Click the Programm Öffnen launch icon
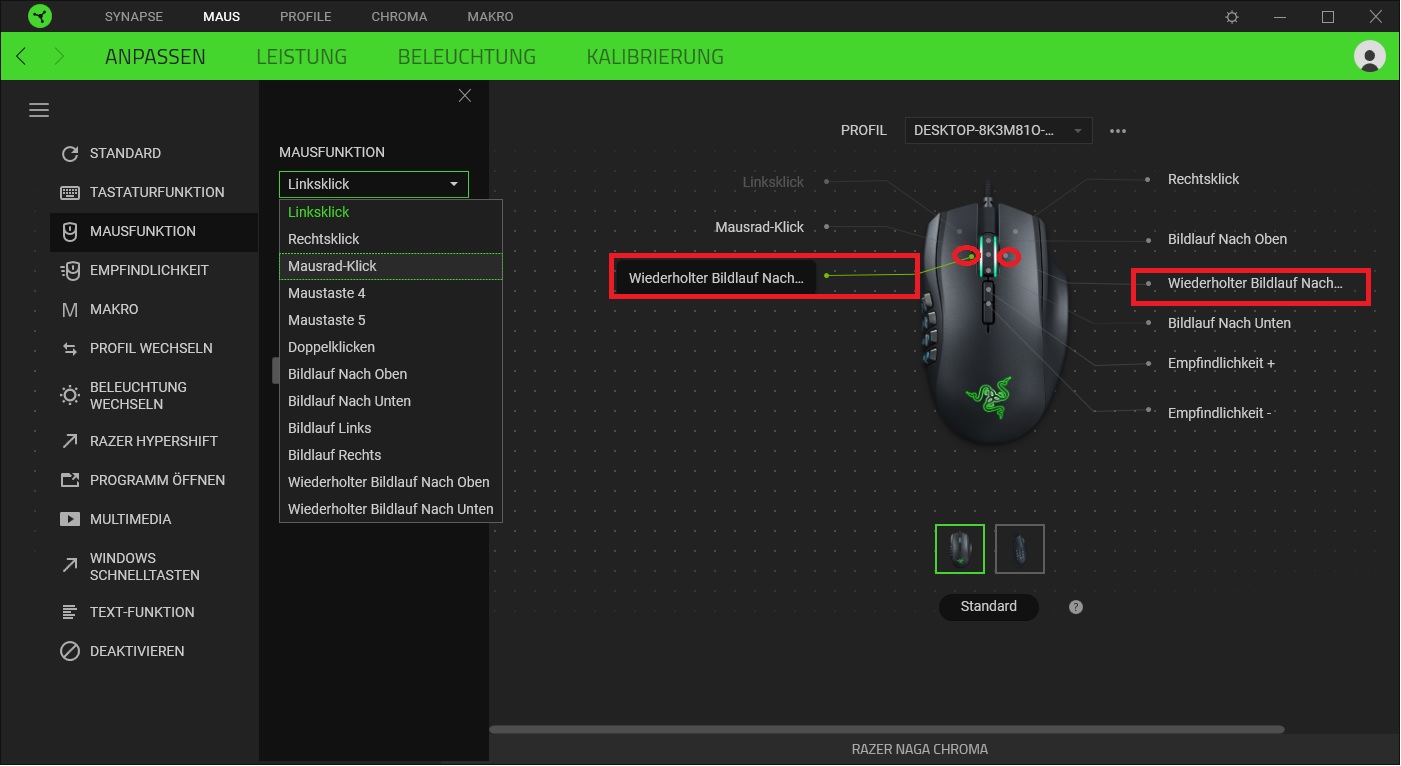 coord(70,480)
